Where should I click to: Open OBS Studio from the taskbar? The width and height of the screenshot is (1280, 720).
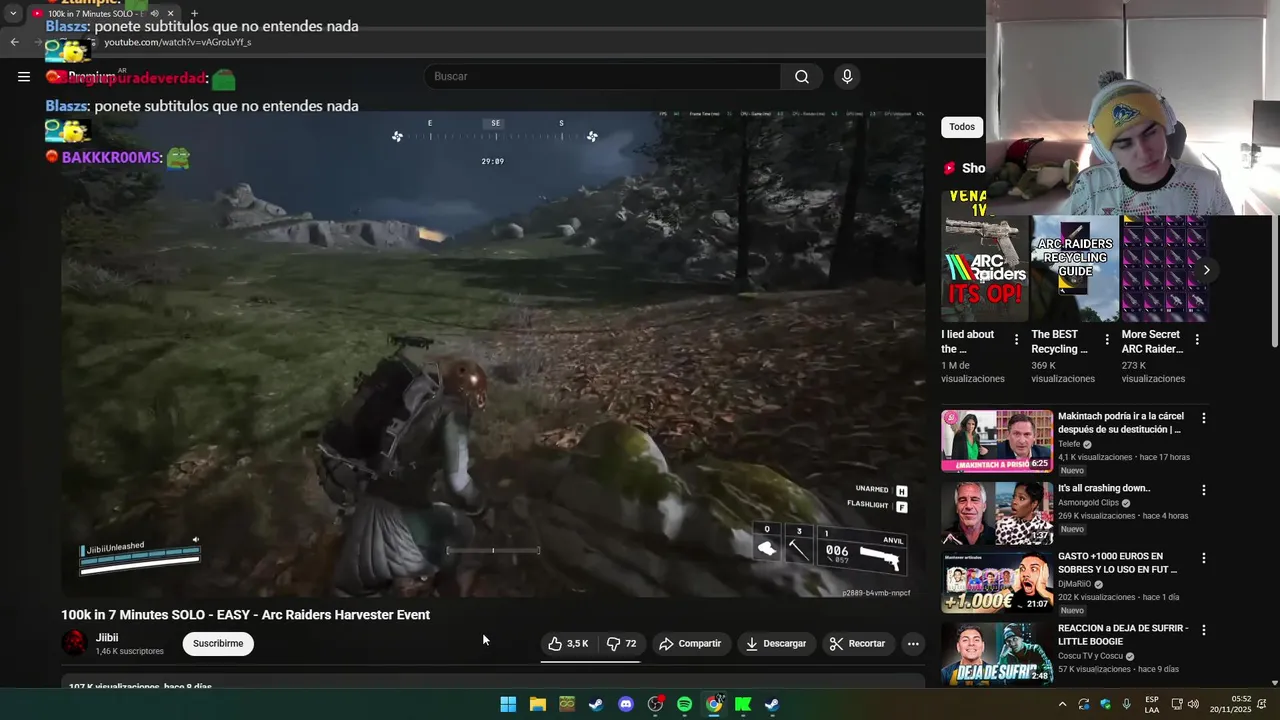(x=655, y=704)
